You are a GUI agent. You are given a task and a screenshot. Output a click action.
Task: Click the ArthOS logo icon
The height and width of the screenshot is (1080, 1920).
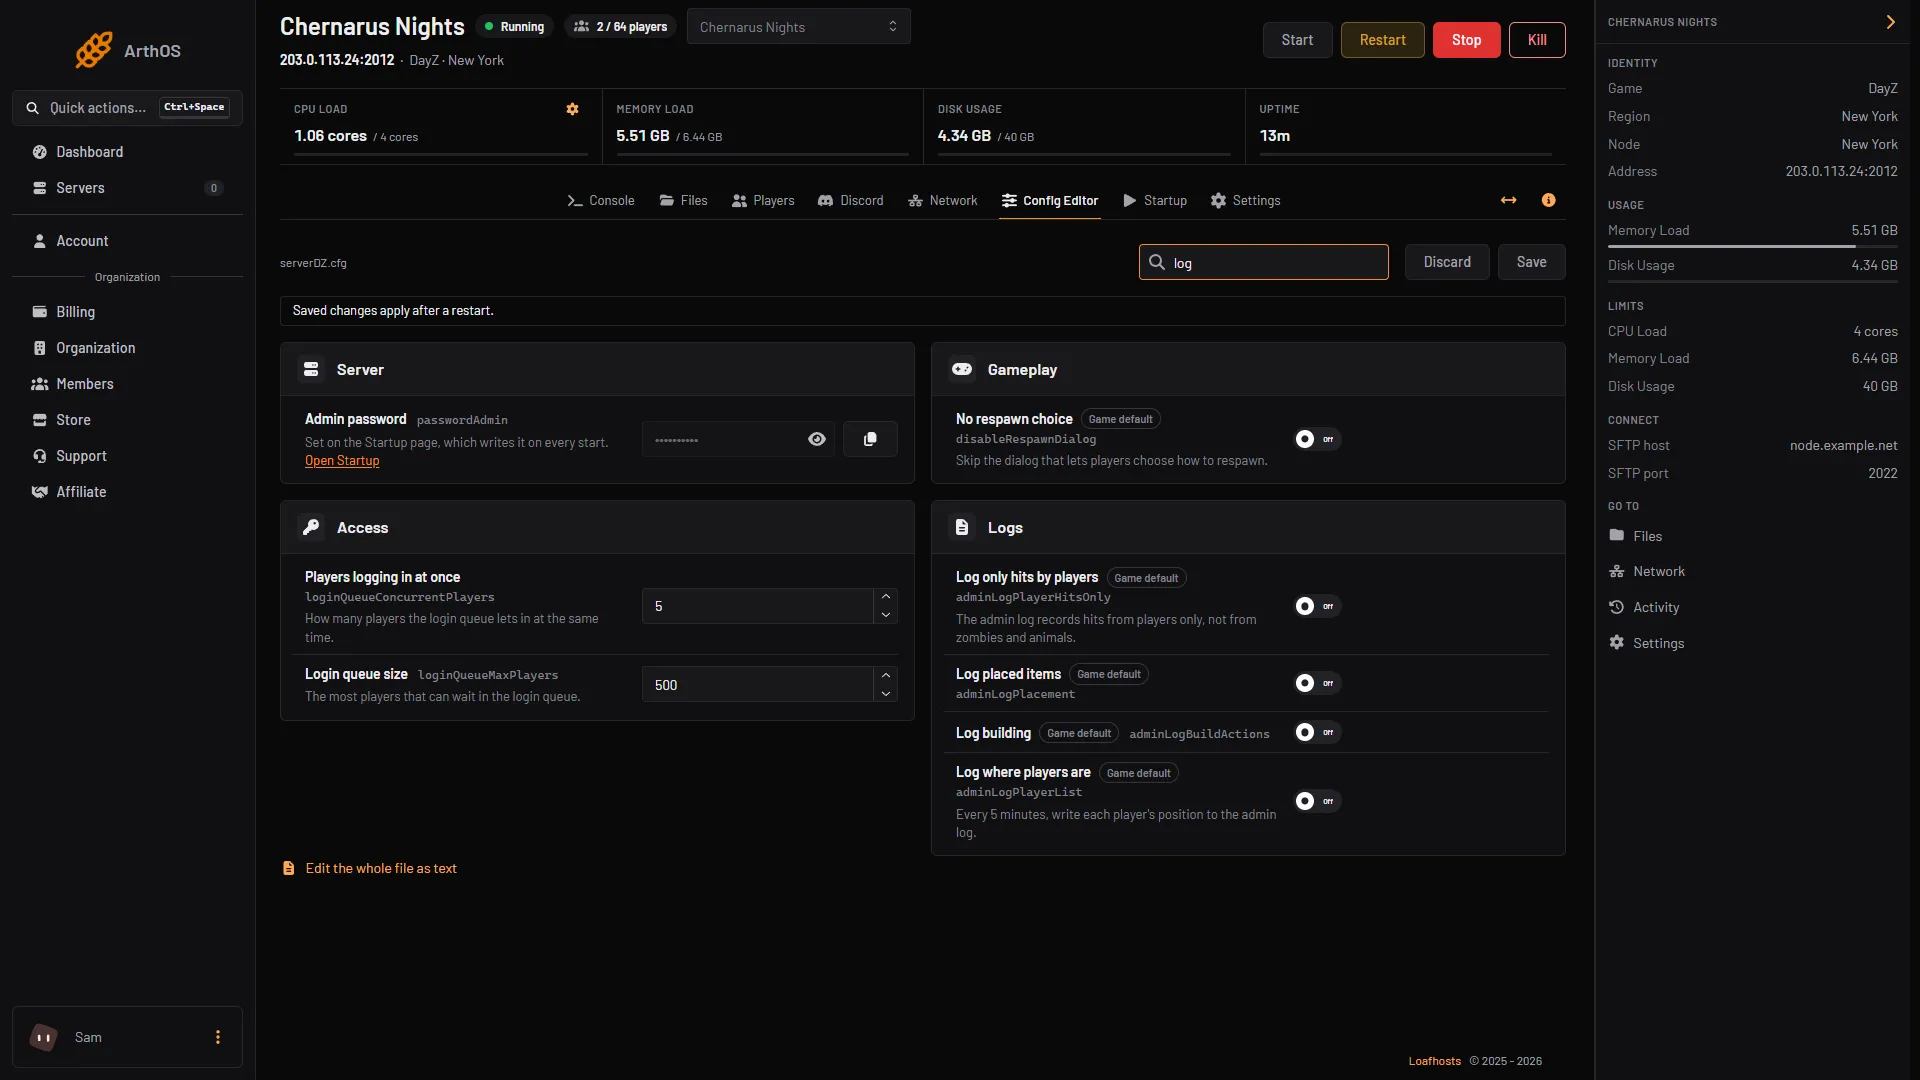94,50
